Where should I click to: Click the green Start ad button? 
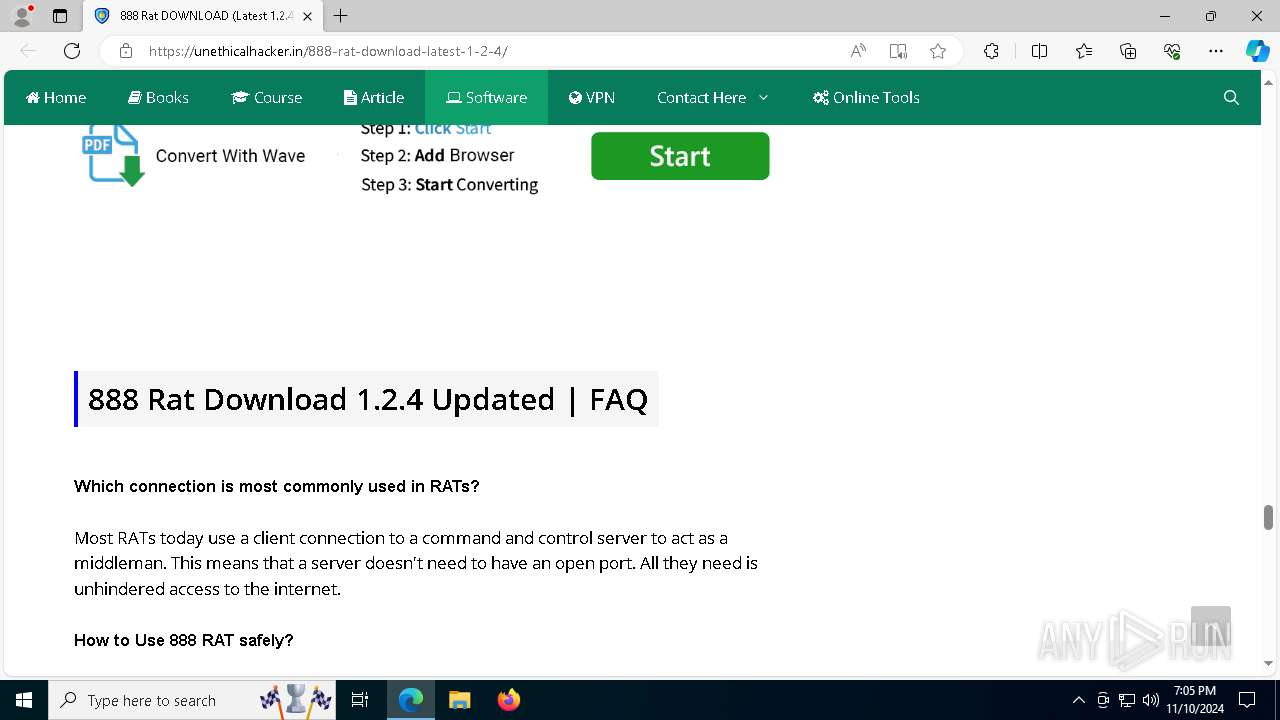(680, 156)
